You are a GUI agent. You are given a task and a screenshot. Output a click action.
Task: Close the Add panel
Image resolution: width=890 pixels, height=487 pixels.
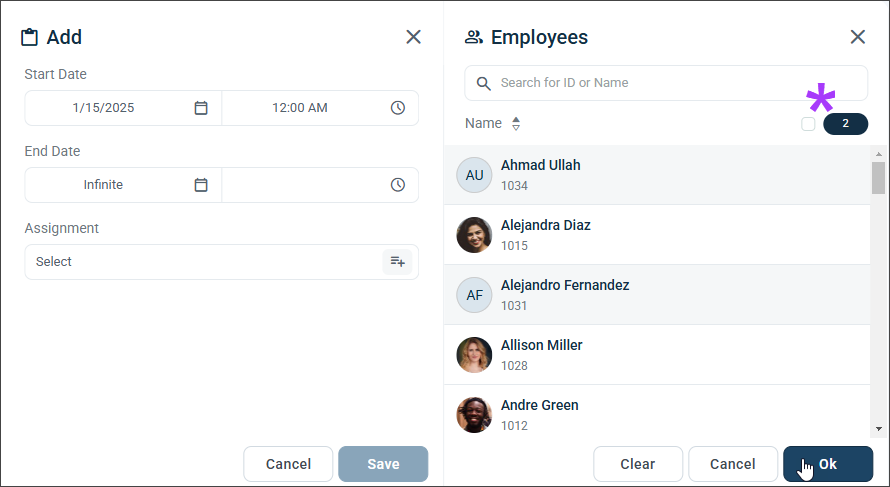tap(414, 37)
